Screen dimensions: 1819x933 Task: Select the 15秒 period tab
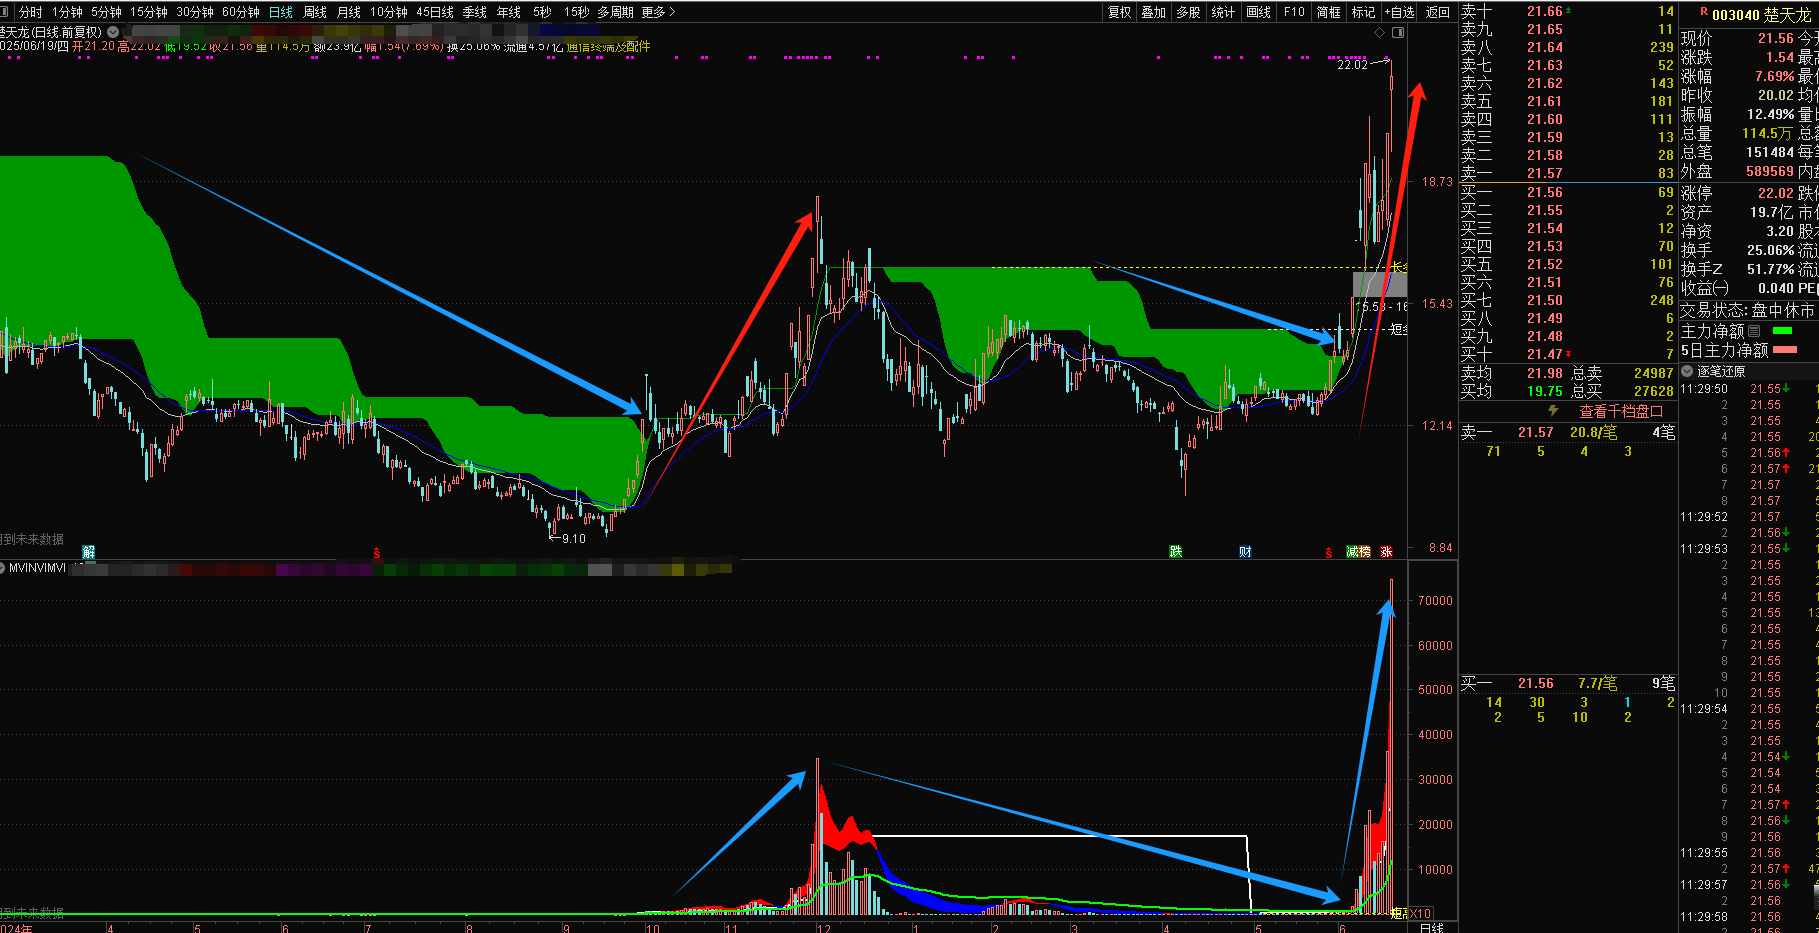tap(576, 12)
